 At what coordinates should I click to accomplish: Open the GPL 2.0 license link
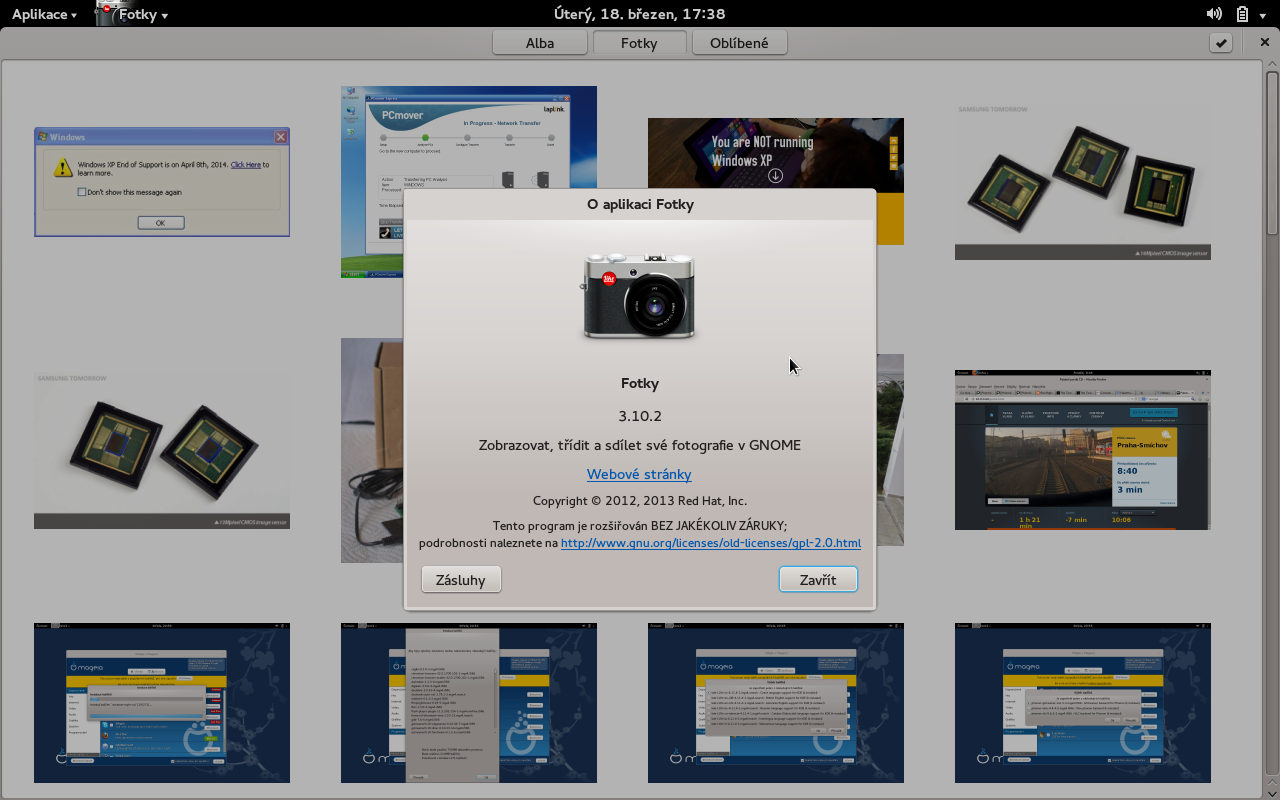pyautogui.click(x=711, y=543)
